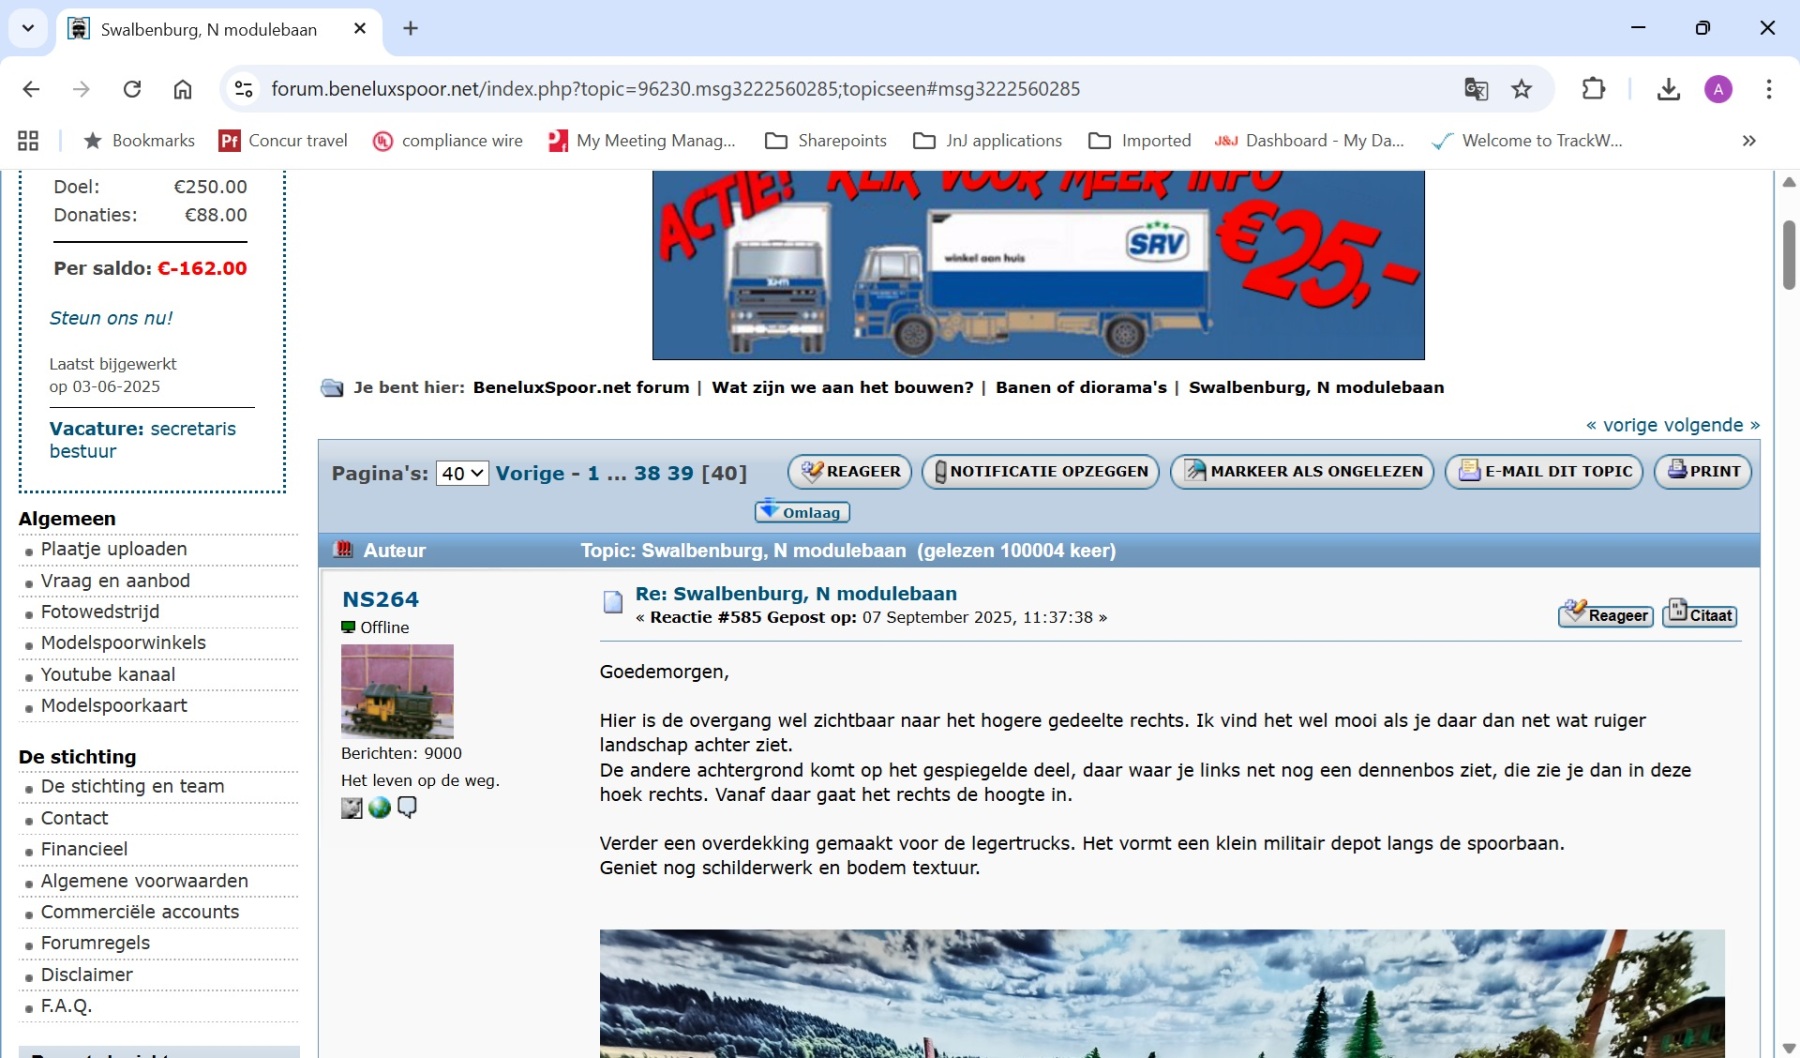The width and height of the screenshot is (1800, 1058).
Task: Open the profile avatar menu
Action: tap(1718, 89)
